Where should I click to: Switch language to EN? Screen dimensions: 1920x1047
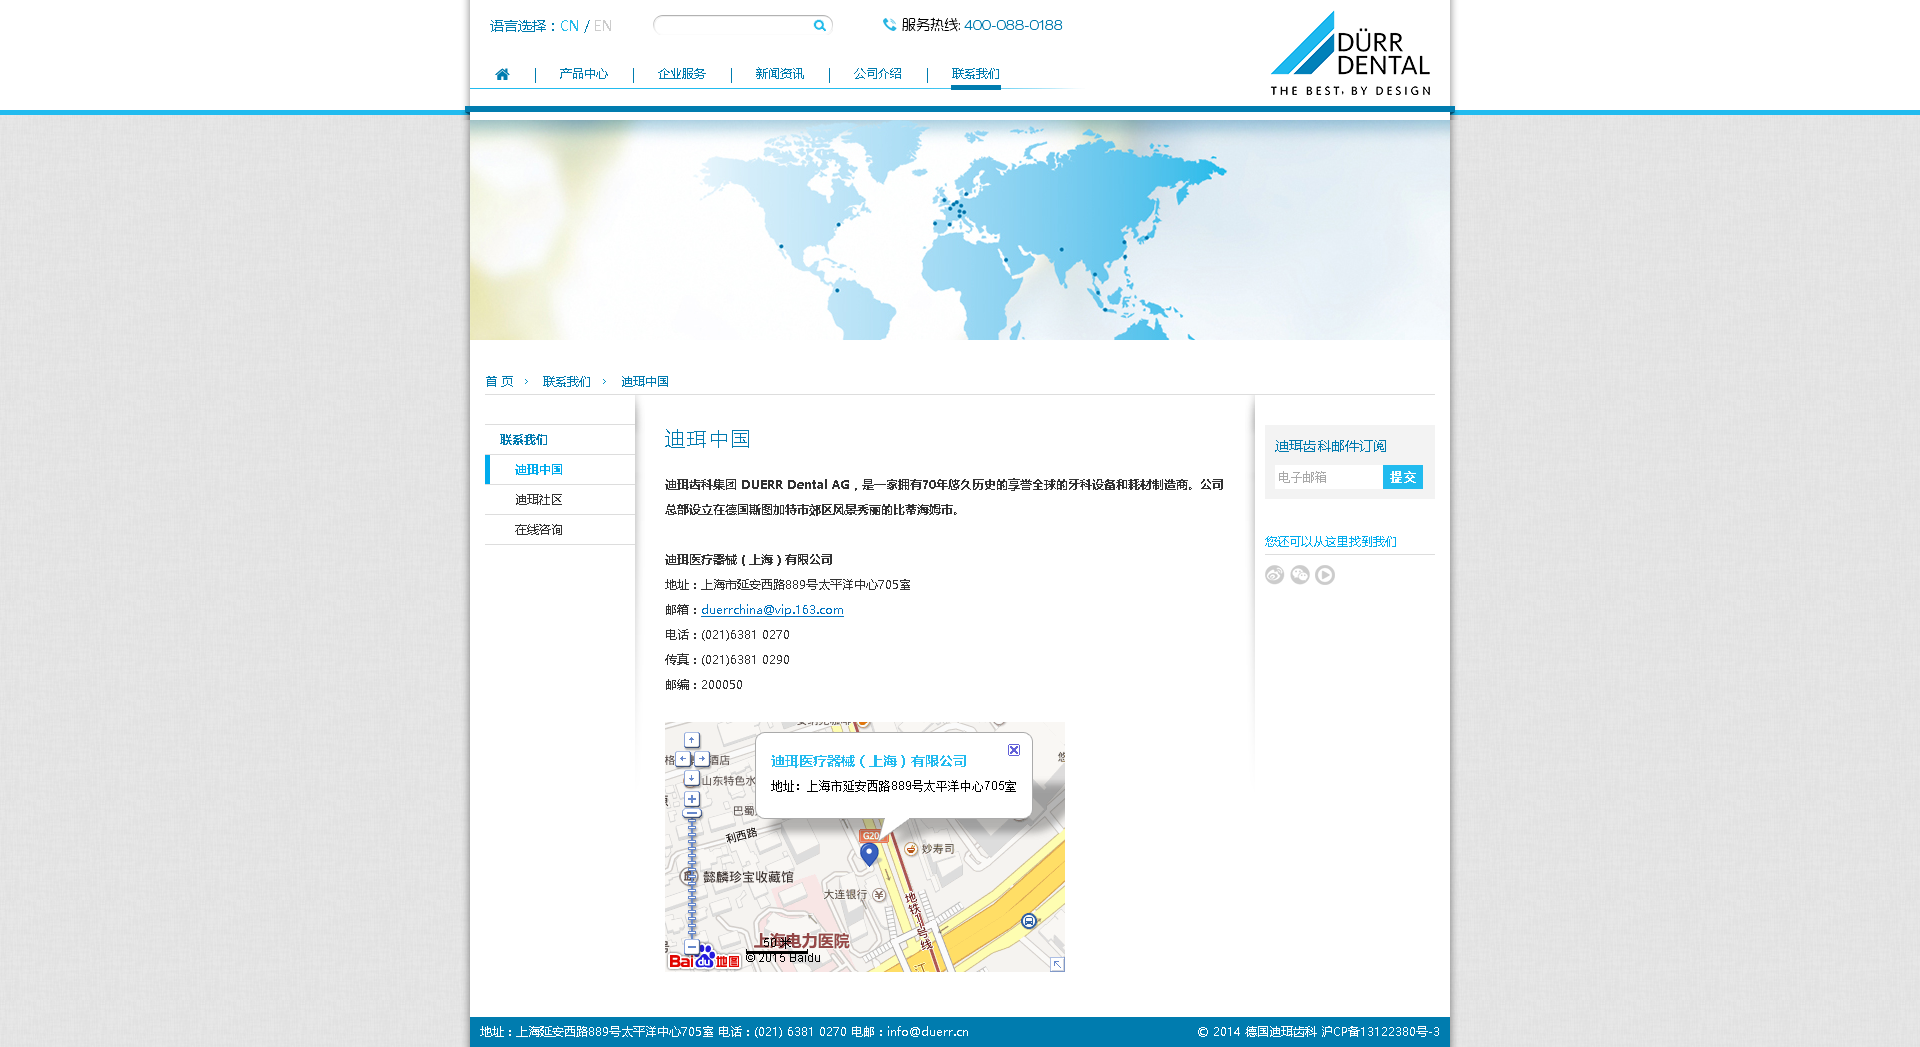pos(602,26)
